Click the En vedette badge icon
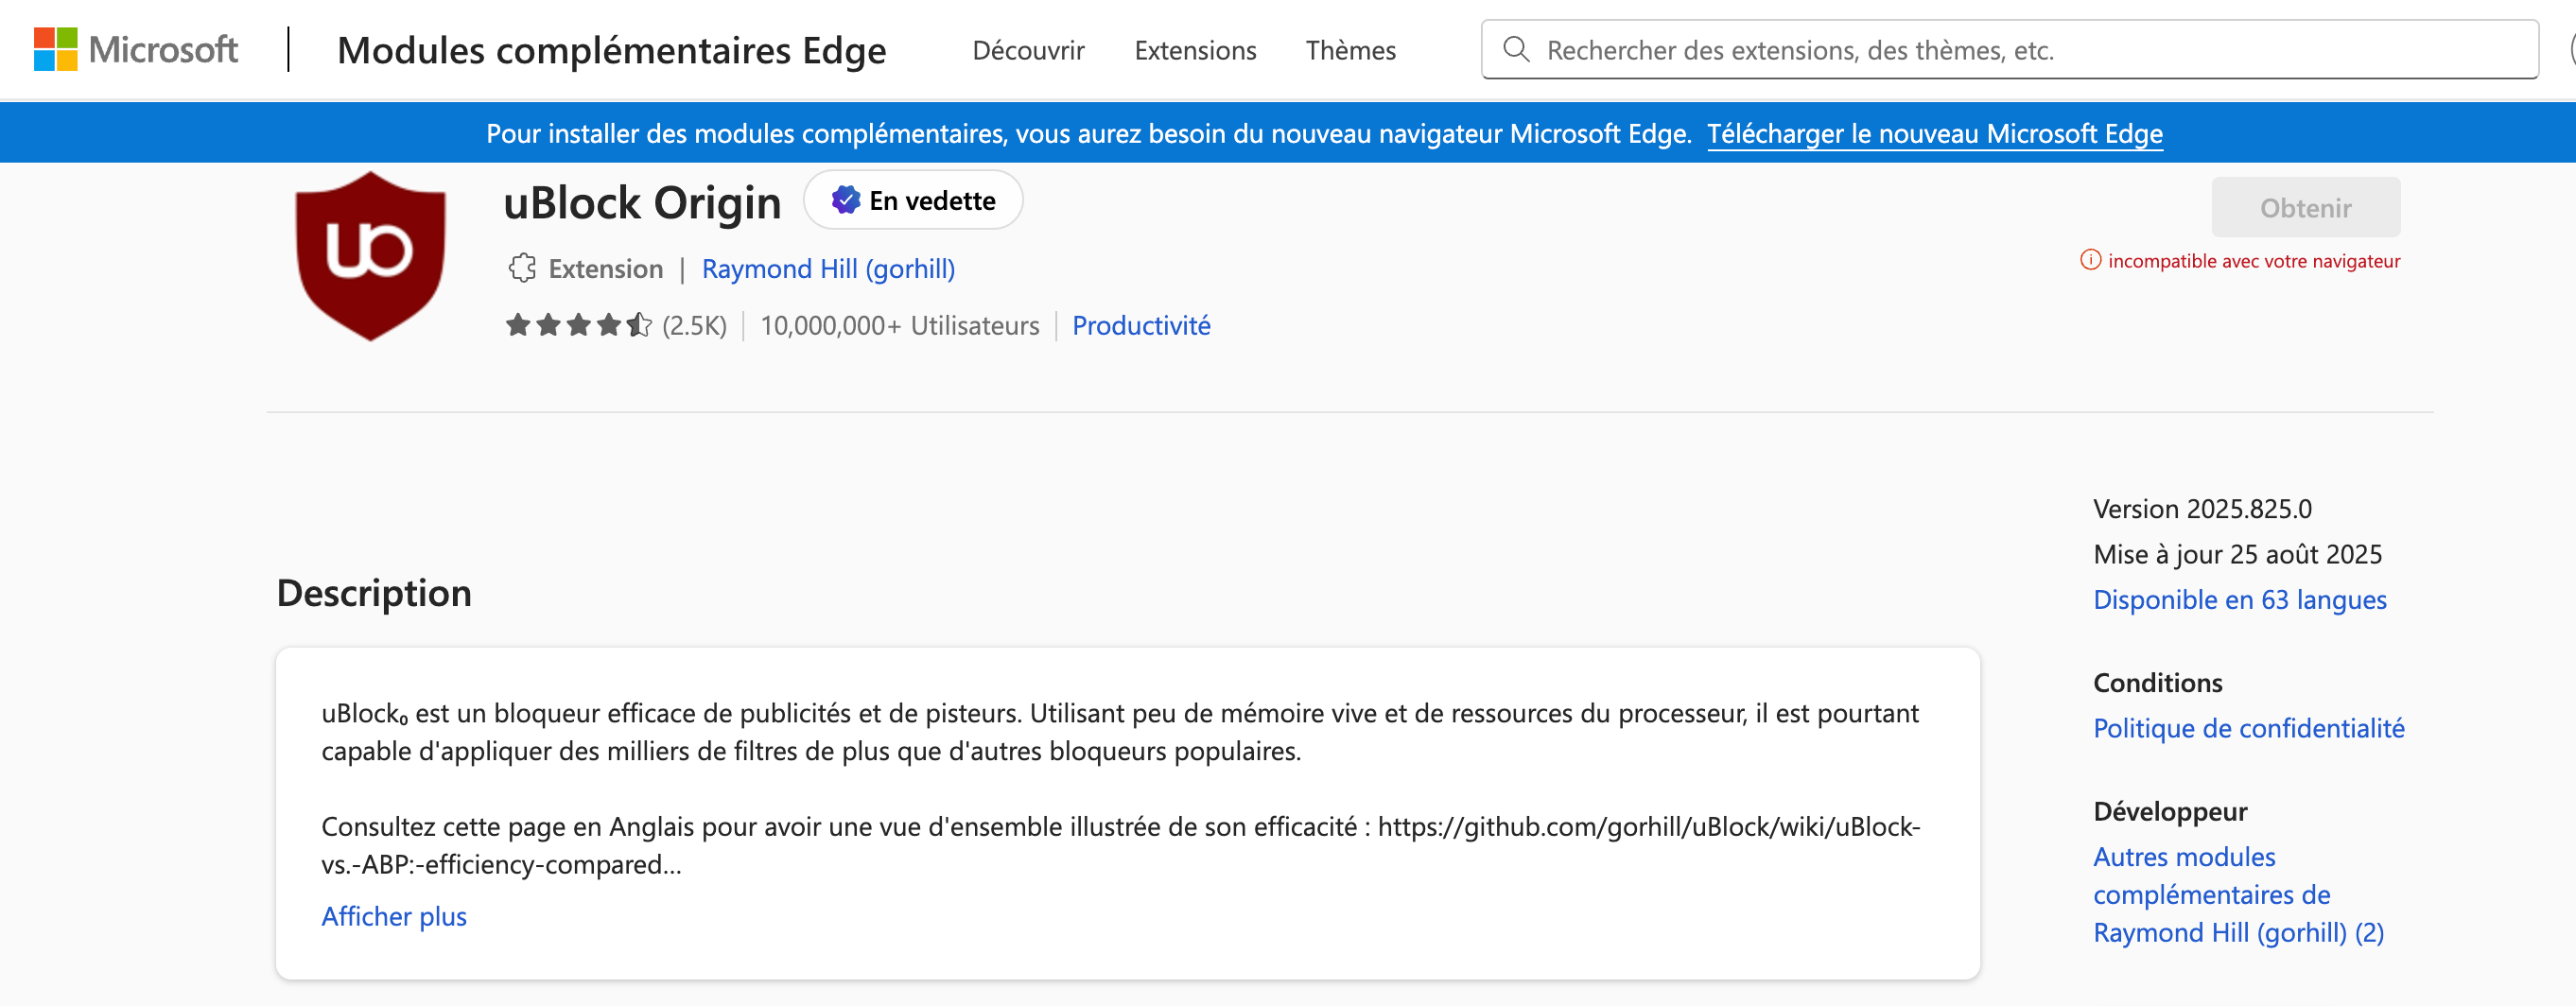The width and height of the screenshot is (2576, 1006). point(845,199)
